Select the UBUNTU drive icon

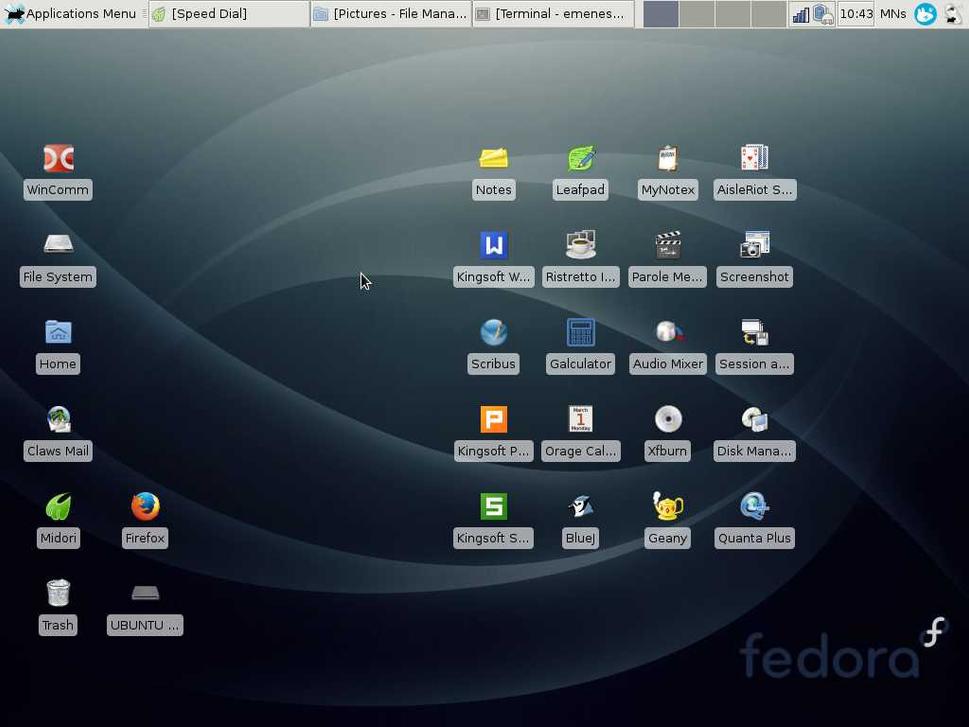pyautogui.click(x=145, y=593)
